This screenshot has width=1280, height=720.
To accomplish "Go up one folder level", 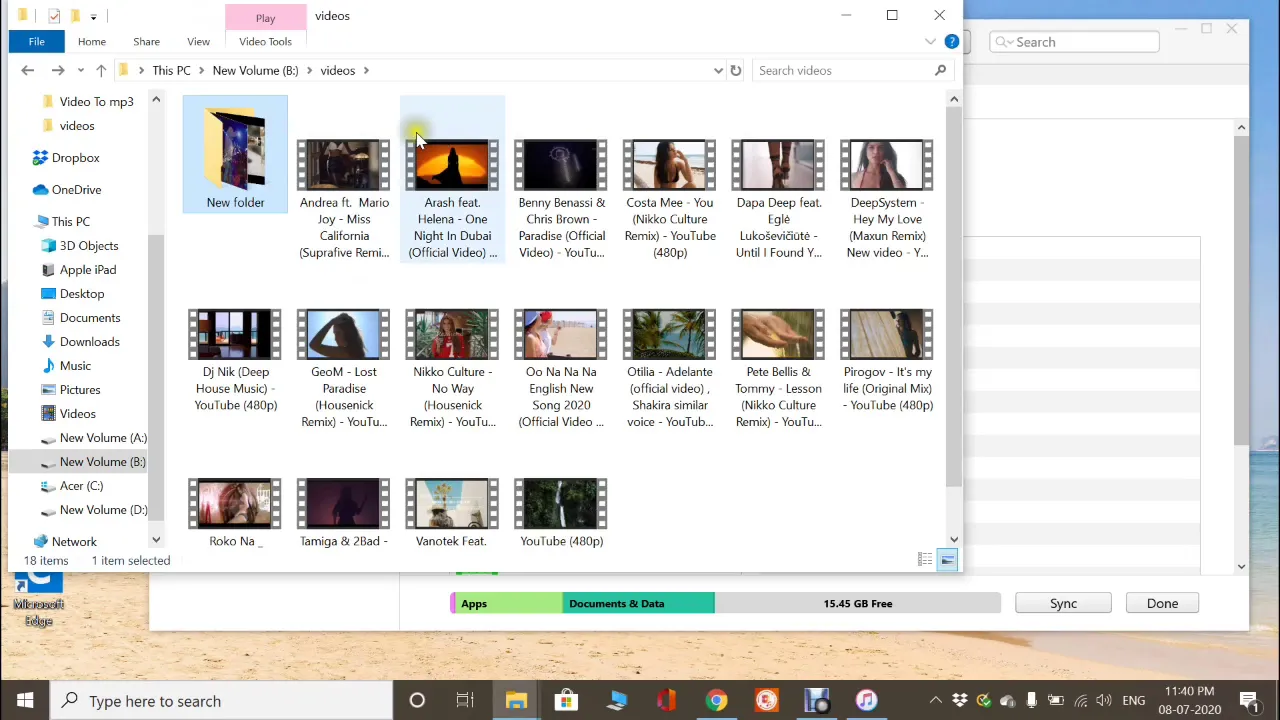I will [101, 70].
